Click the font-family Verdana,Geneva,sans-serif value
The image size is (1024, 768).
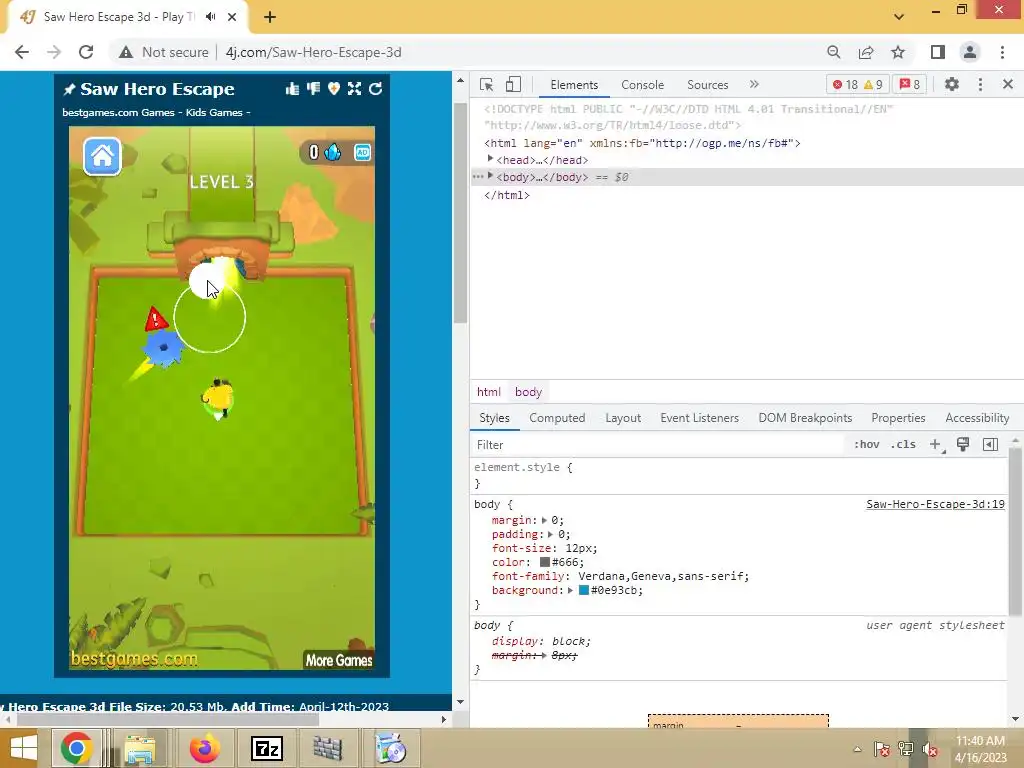[663, 576]
